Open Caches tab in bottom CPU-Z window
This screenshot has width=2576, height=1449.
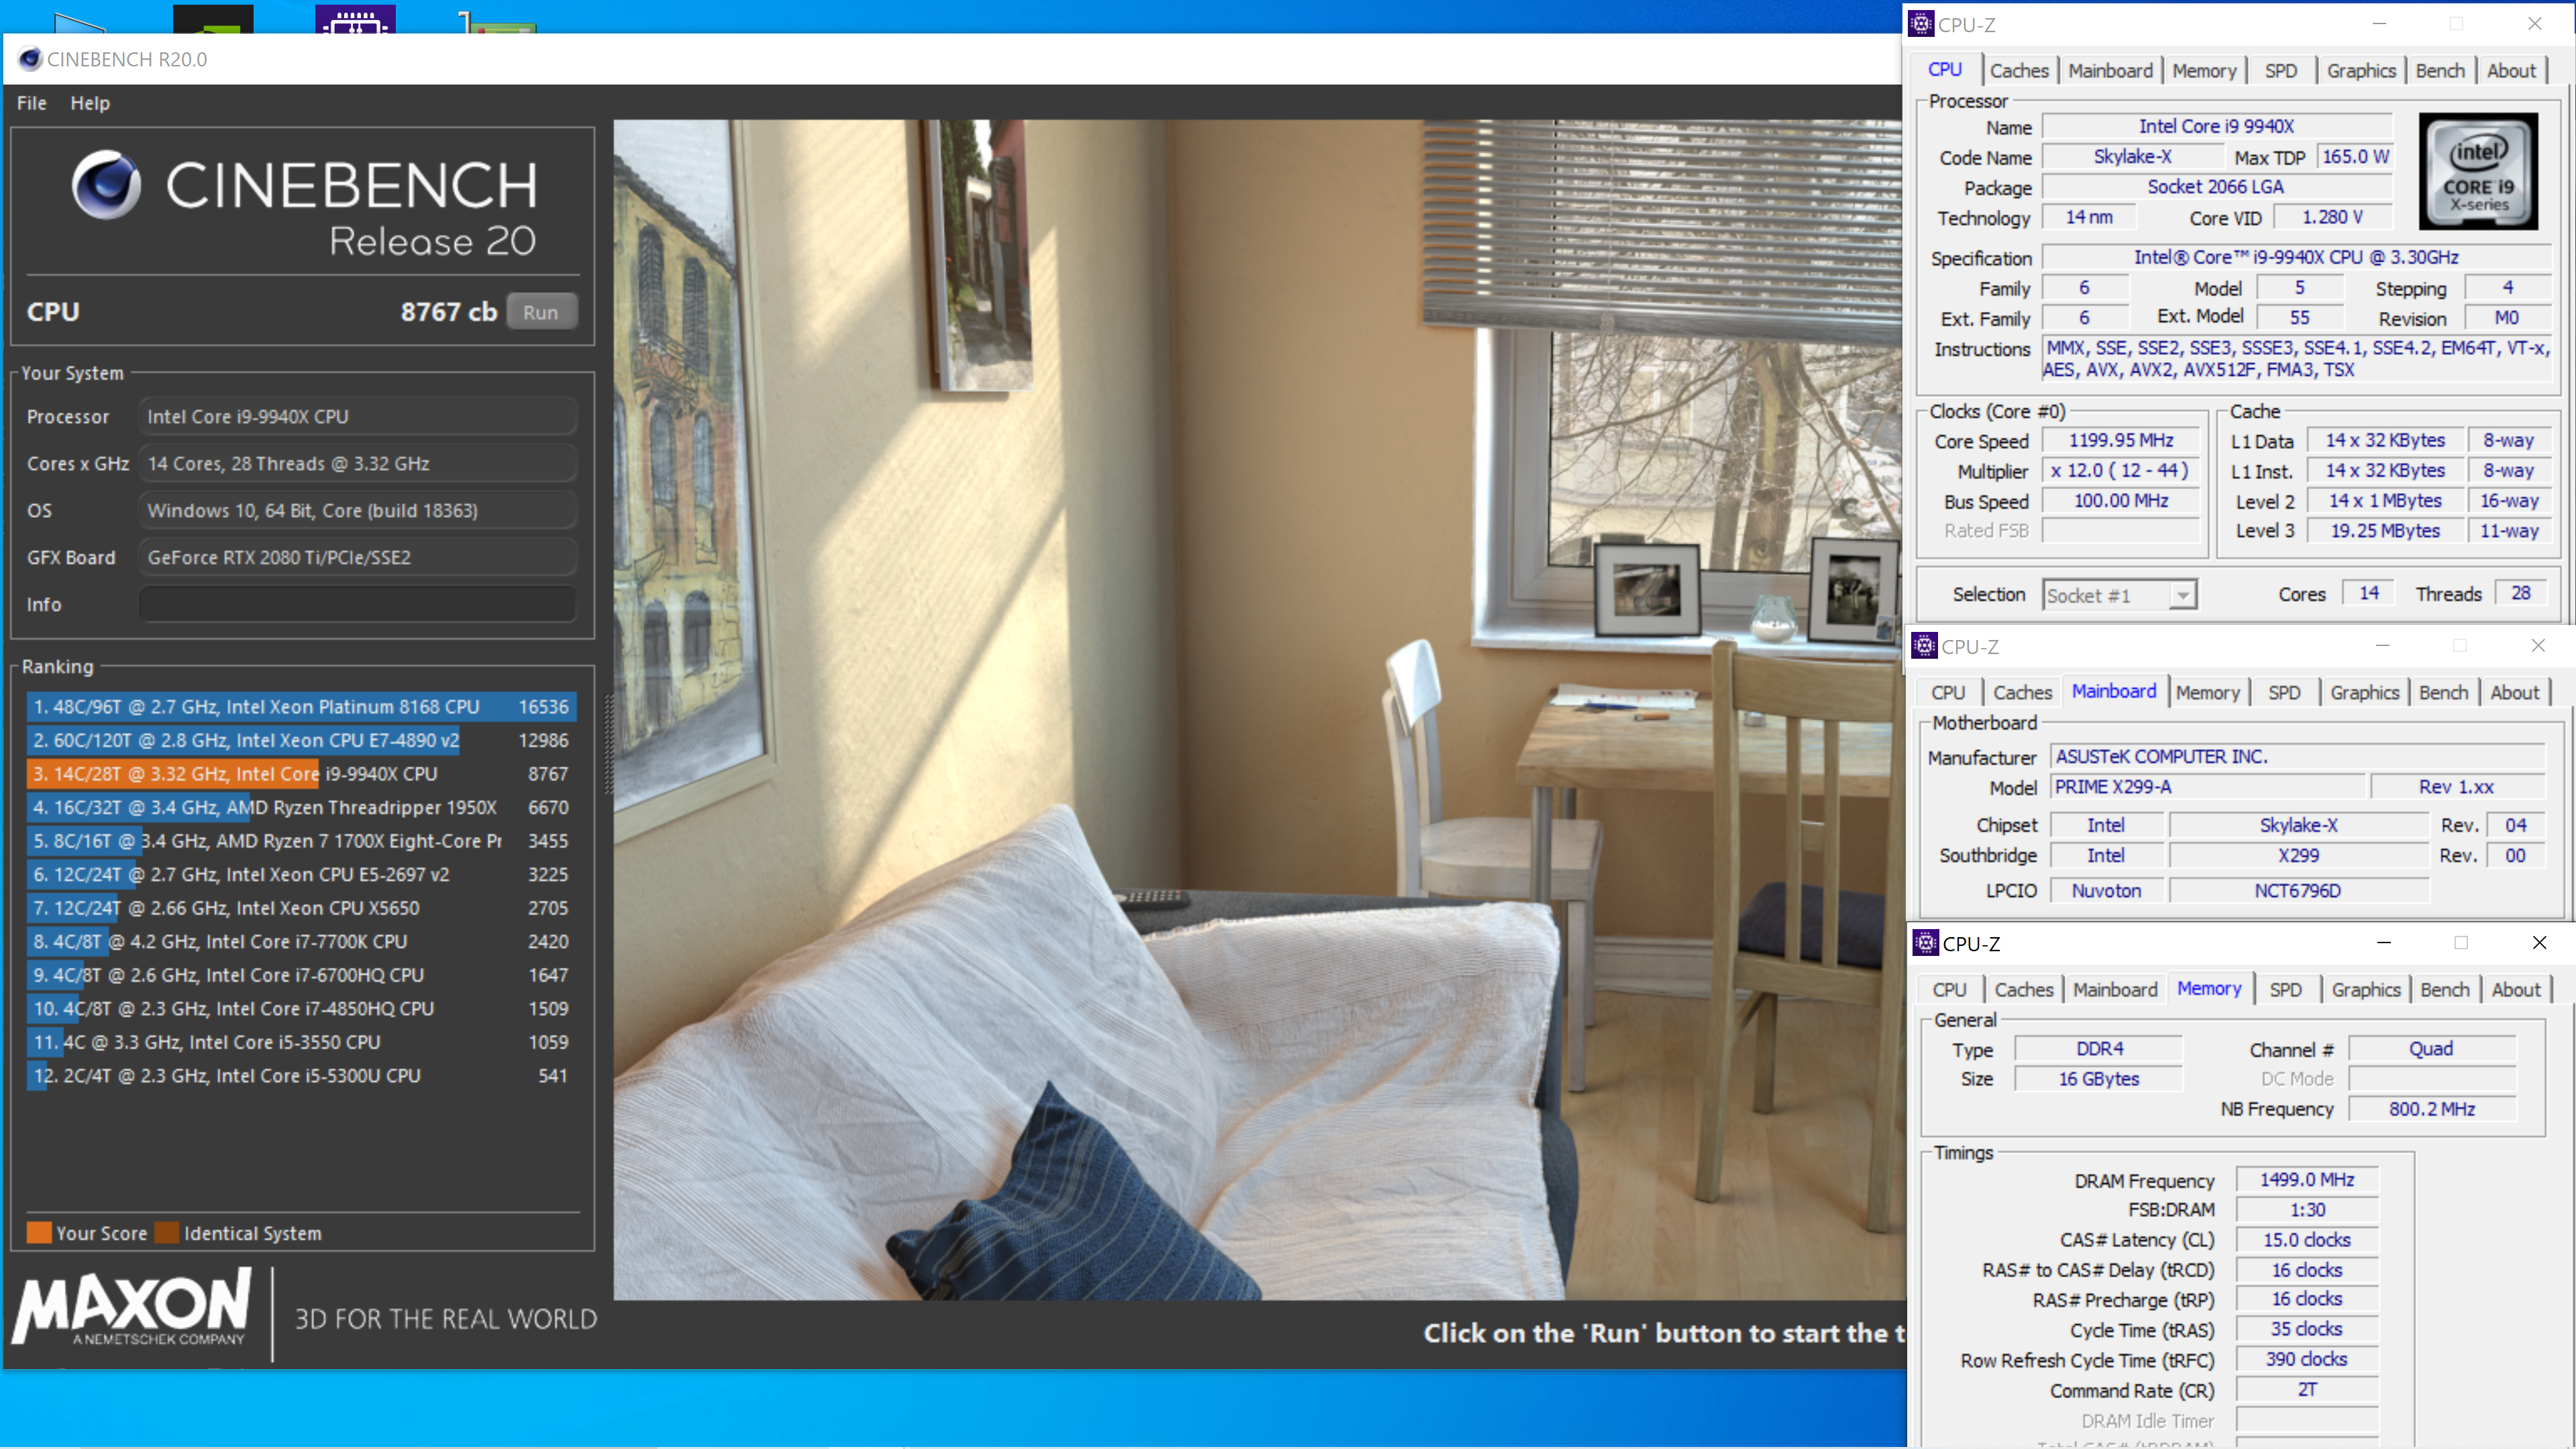click(2023, 990)
